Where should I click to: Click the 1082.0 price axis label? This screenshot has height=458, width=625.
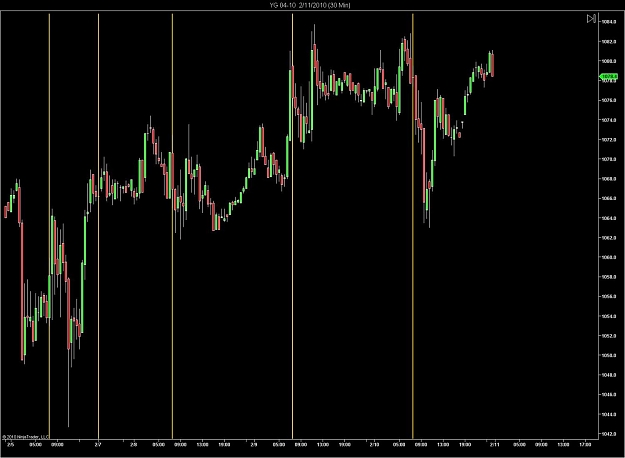coord(609,41)
